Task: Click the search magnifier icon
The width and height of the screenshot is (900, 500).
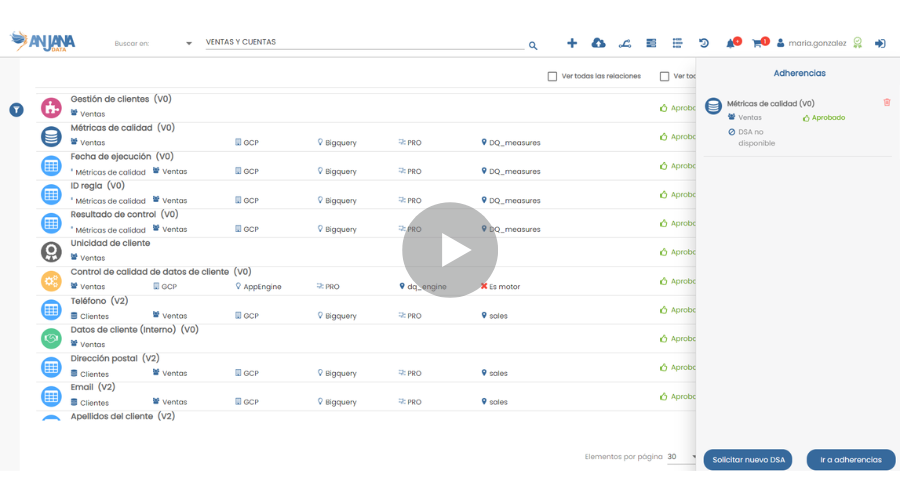Action: coord(533,45)
